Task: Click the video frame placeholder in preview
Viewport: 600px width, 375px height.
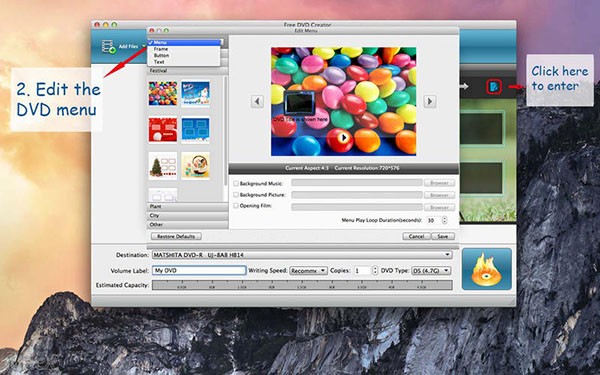Action: pyautogui.click(x=300, y=103)
